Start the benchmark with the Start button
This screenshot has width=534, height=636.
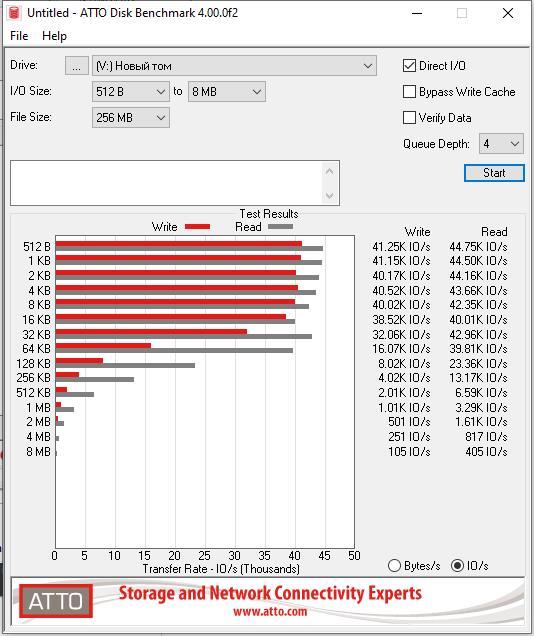pyautogui.click(x=494, y=173)
